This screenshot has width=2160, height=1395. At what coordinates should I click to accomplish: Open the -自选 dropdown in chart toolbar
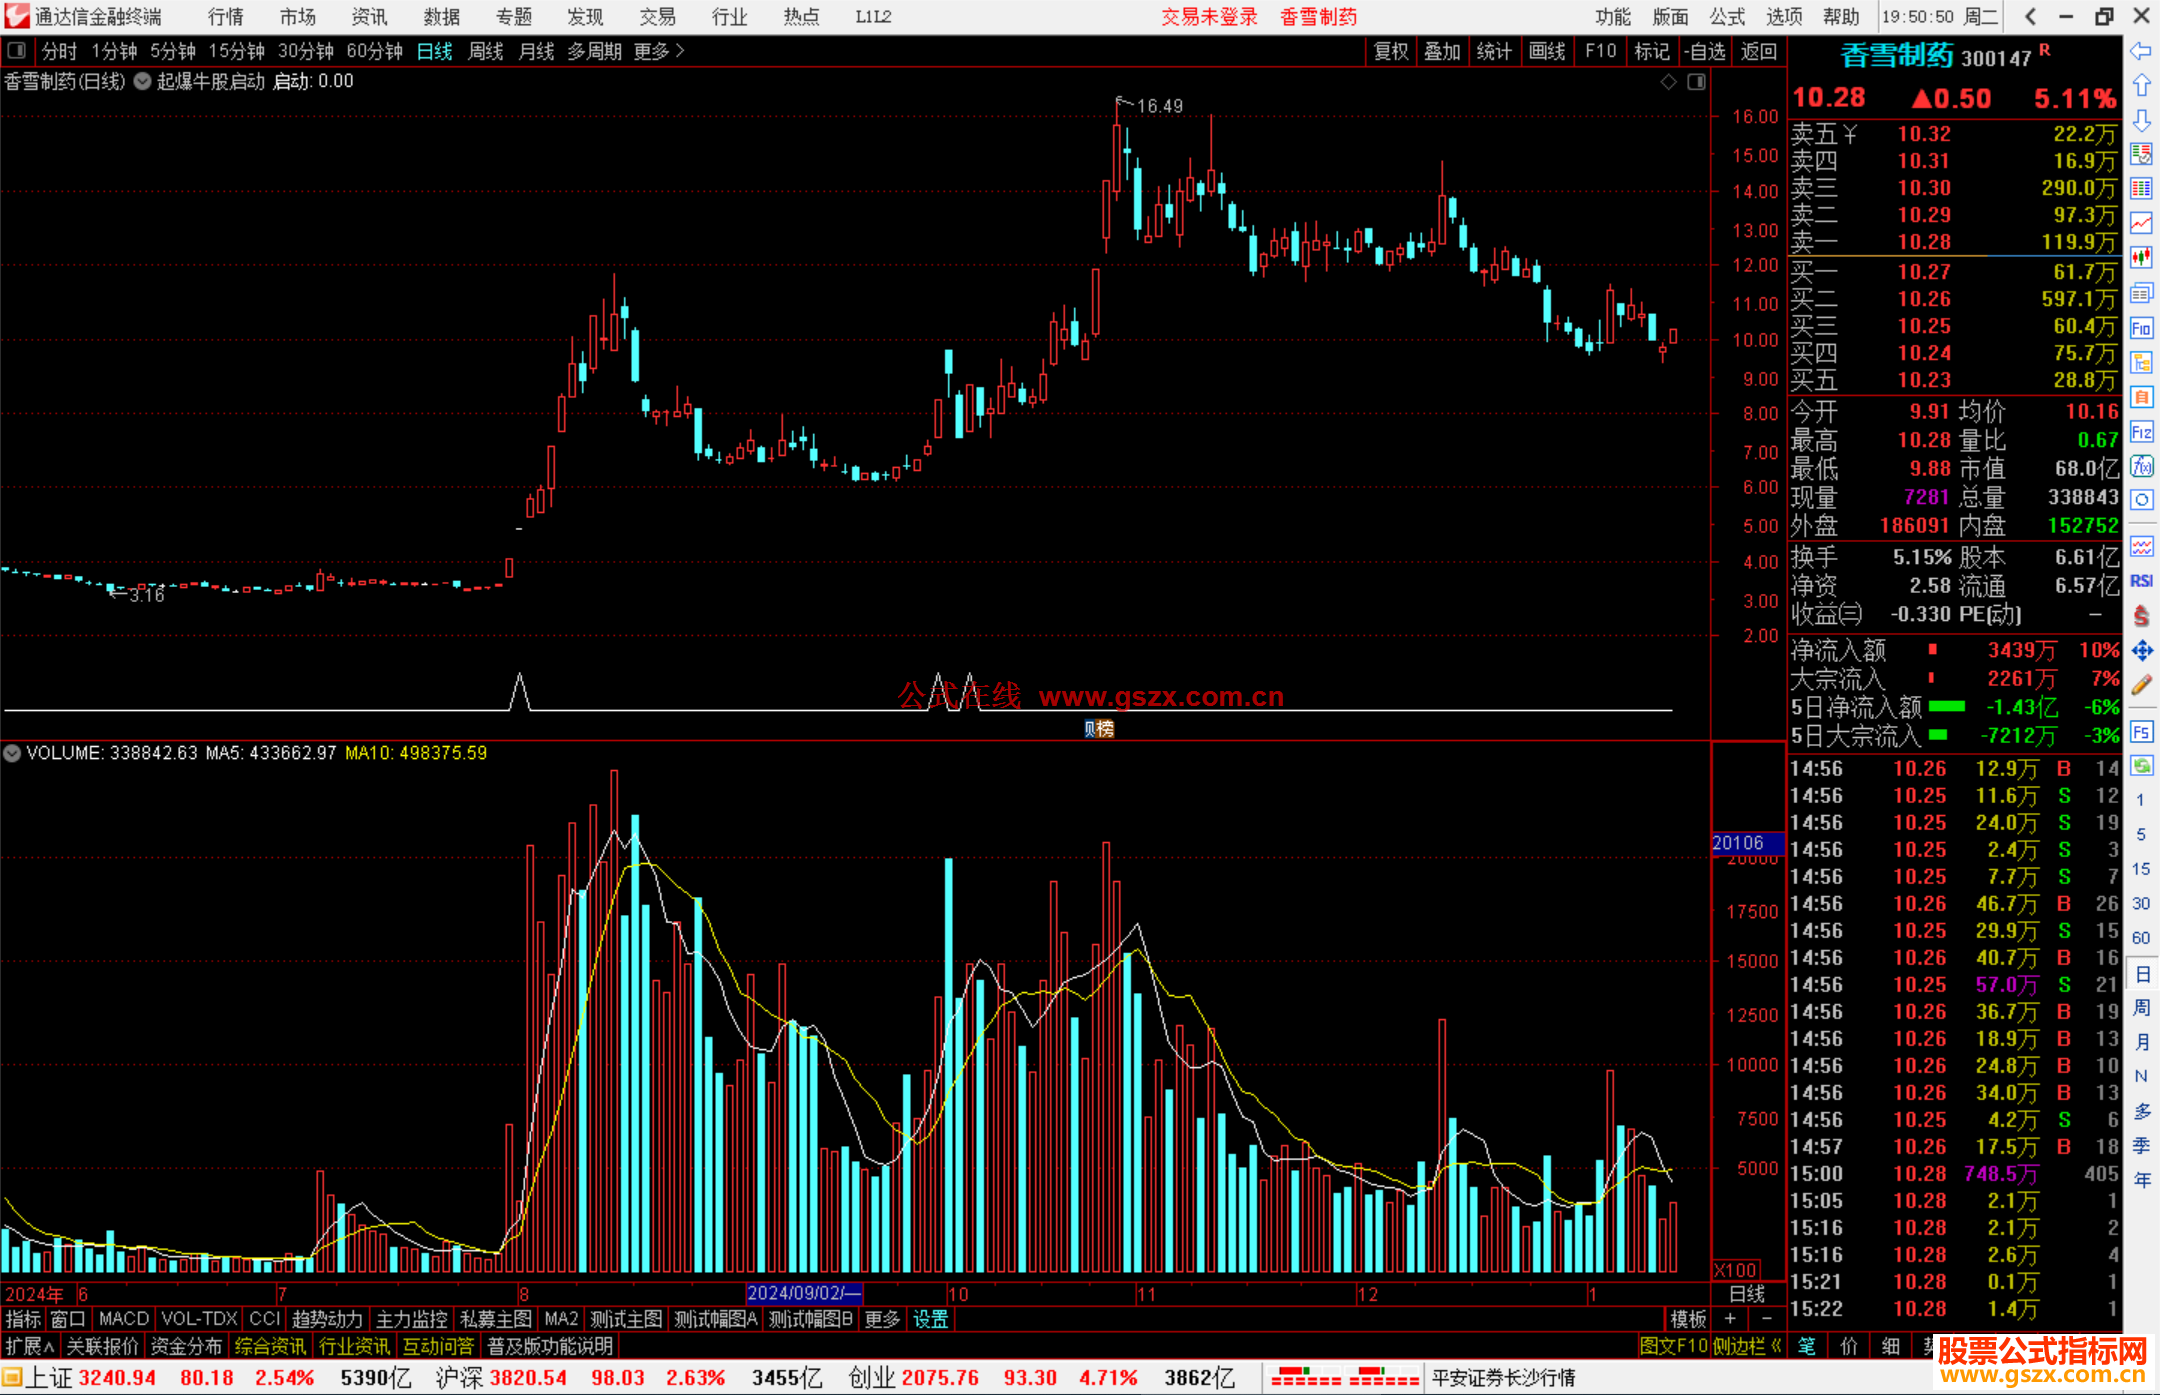1705,51
